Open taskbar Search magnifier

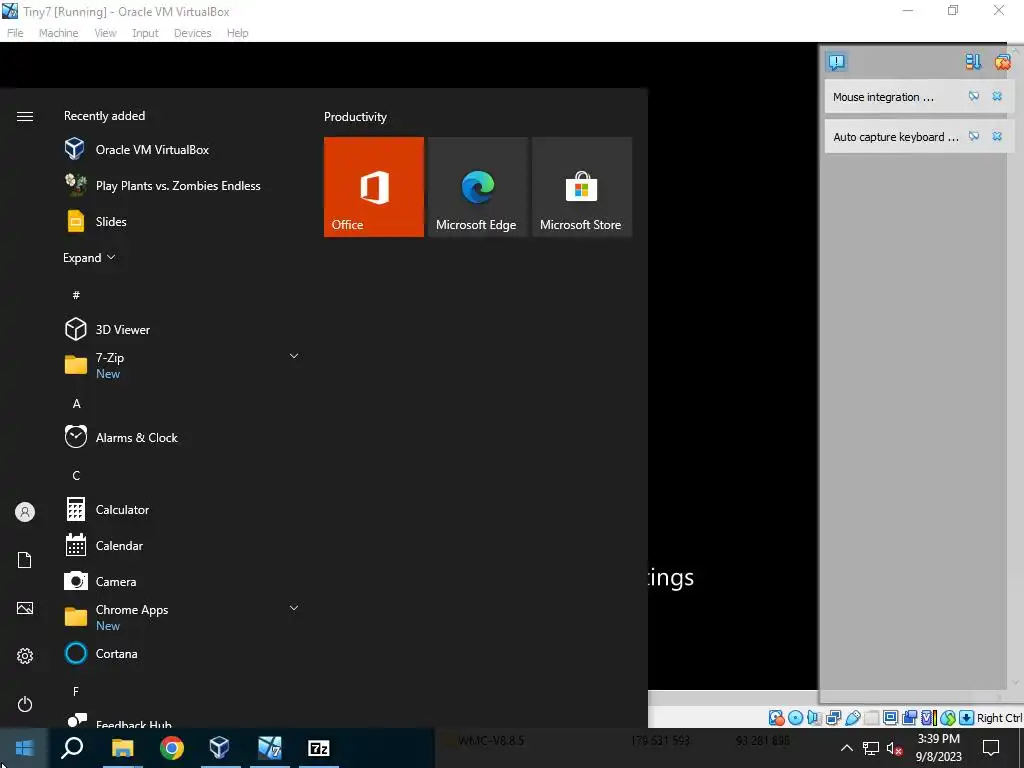click(x=72, y=748)
